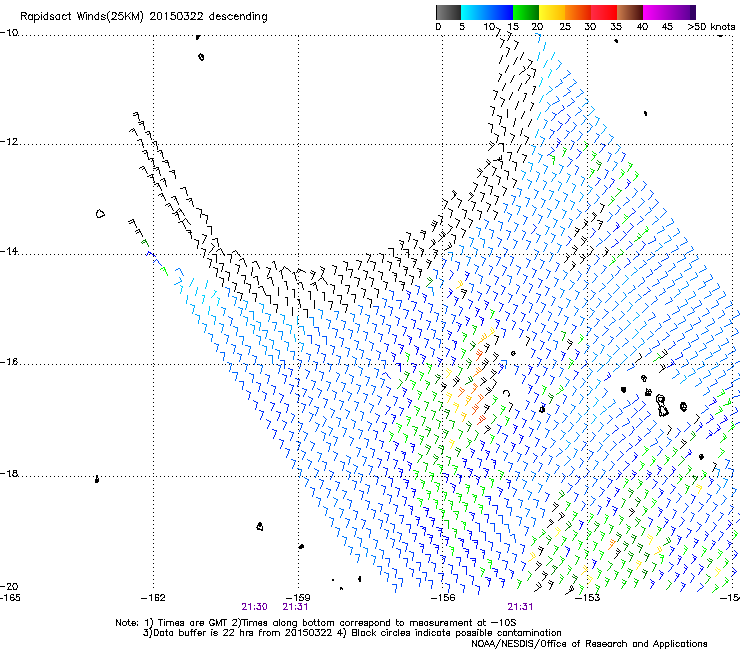Click the legend tick label '40'

click(x=642, y=27)
